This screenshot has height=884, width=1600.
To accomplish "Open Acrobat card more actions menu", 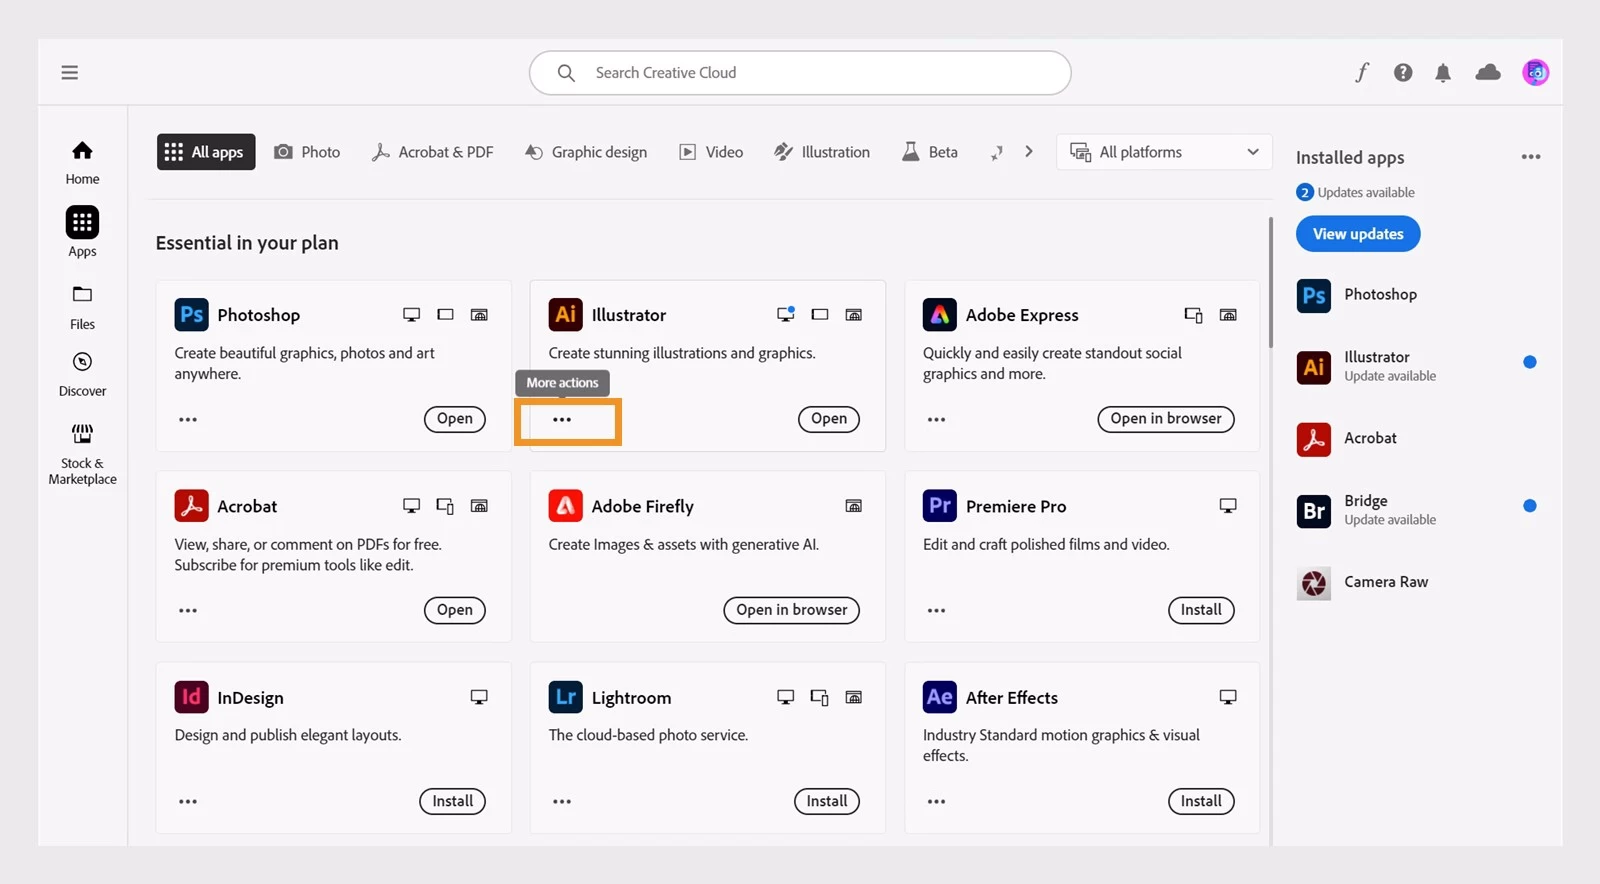I will (x=188, y=610).
